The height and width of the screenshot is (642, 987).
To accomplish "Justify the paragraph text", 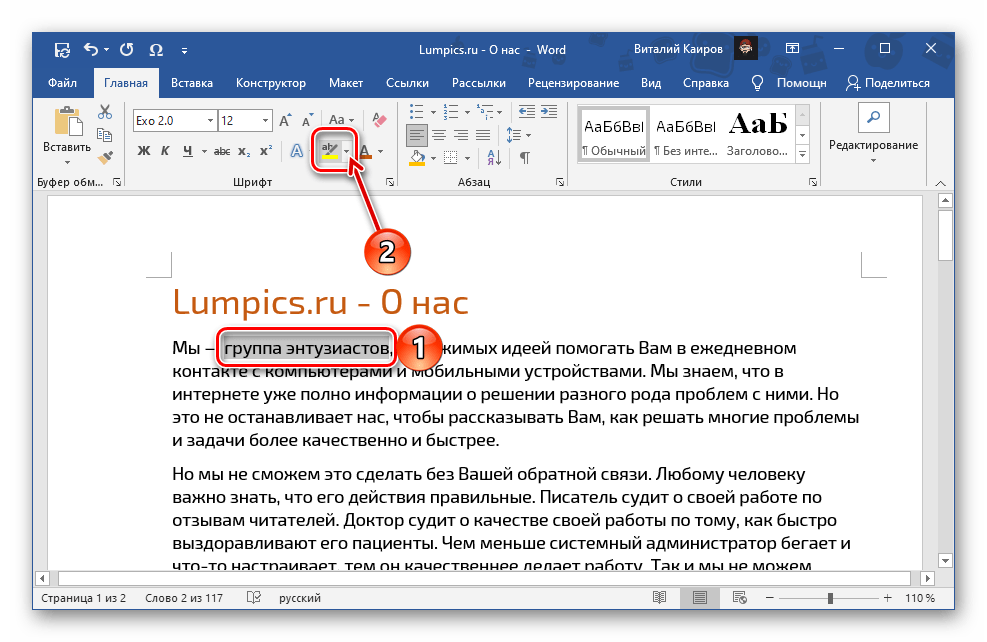I will [x=483, y=135].
